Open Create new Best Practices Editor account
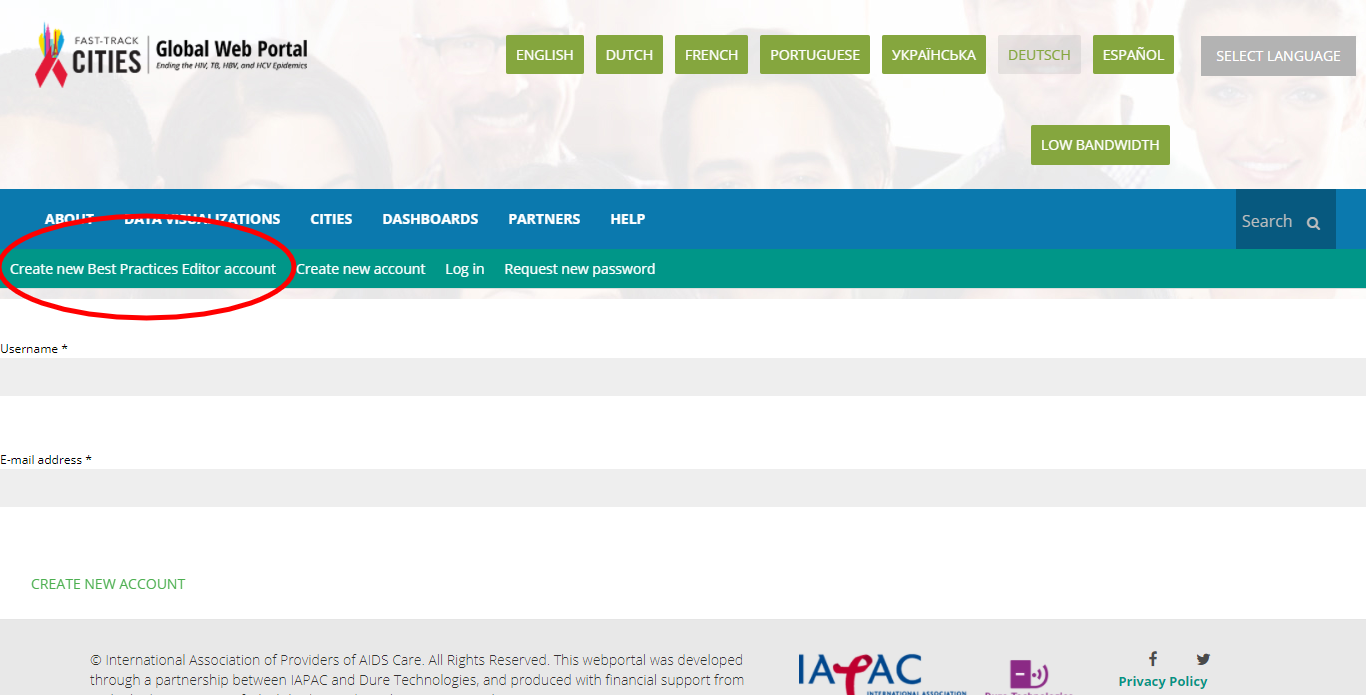The image size is (1366, 695). click(x=141, y=268)
